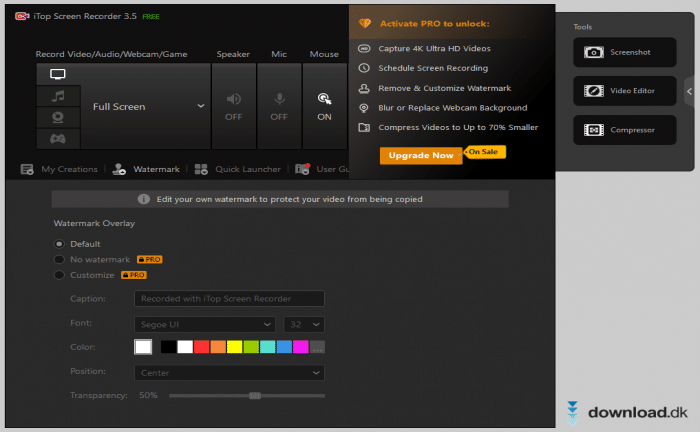
Task: Pick the red color swatch
Action: [x=201, y=347]
